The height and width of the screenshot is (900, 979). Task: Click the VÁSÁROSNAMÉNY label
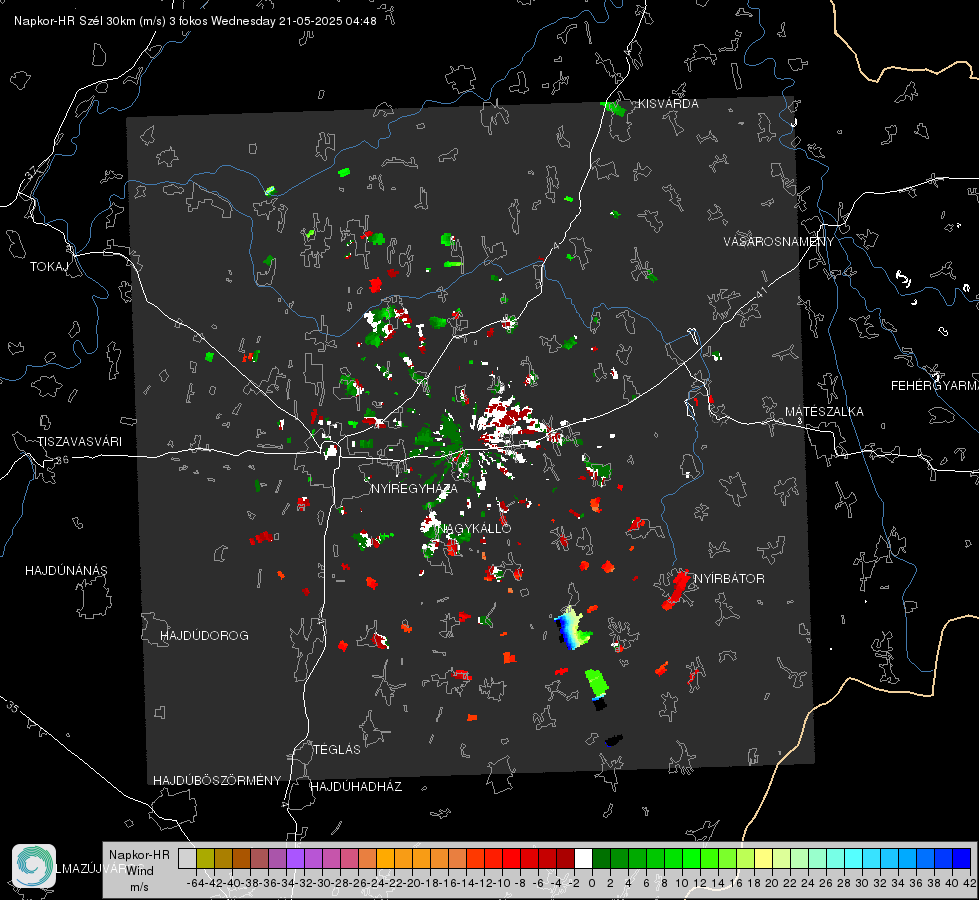[779, 241]
